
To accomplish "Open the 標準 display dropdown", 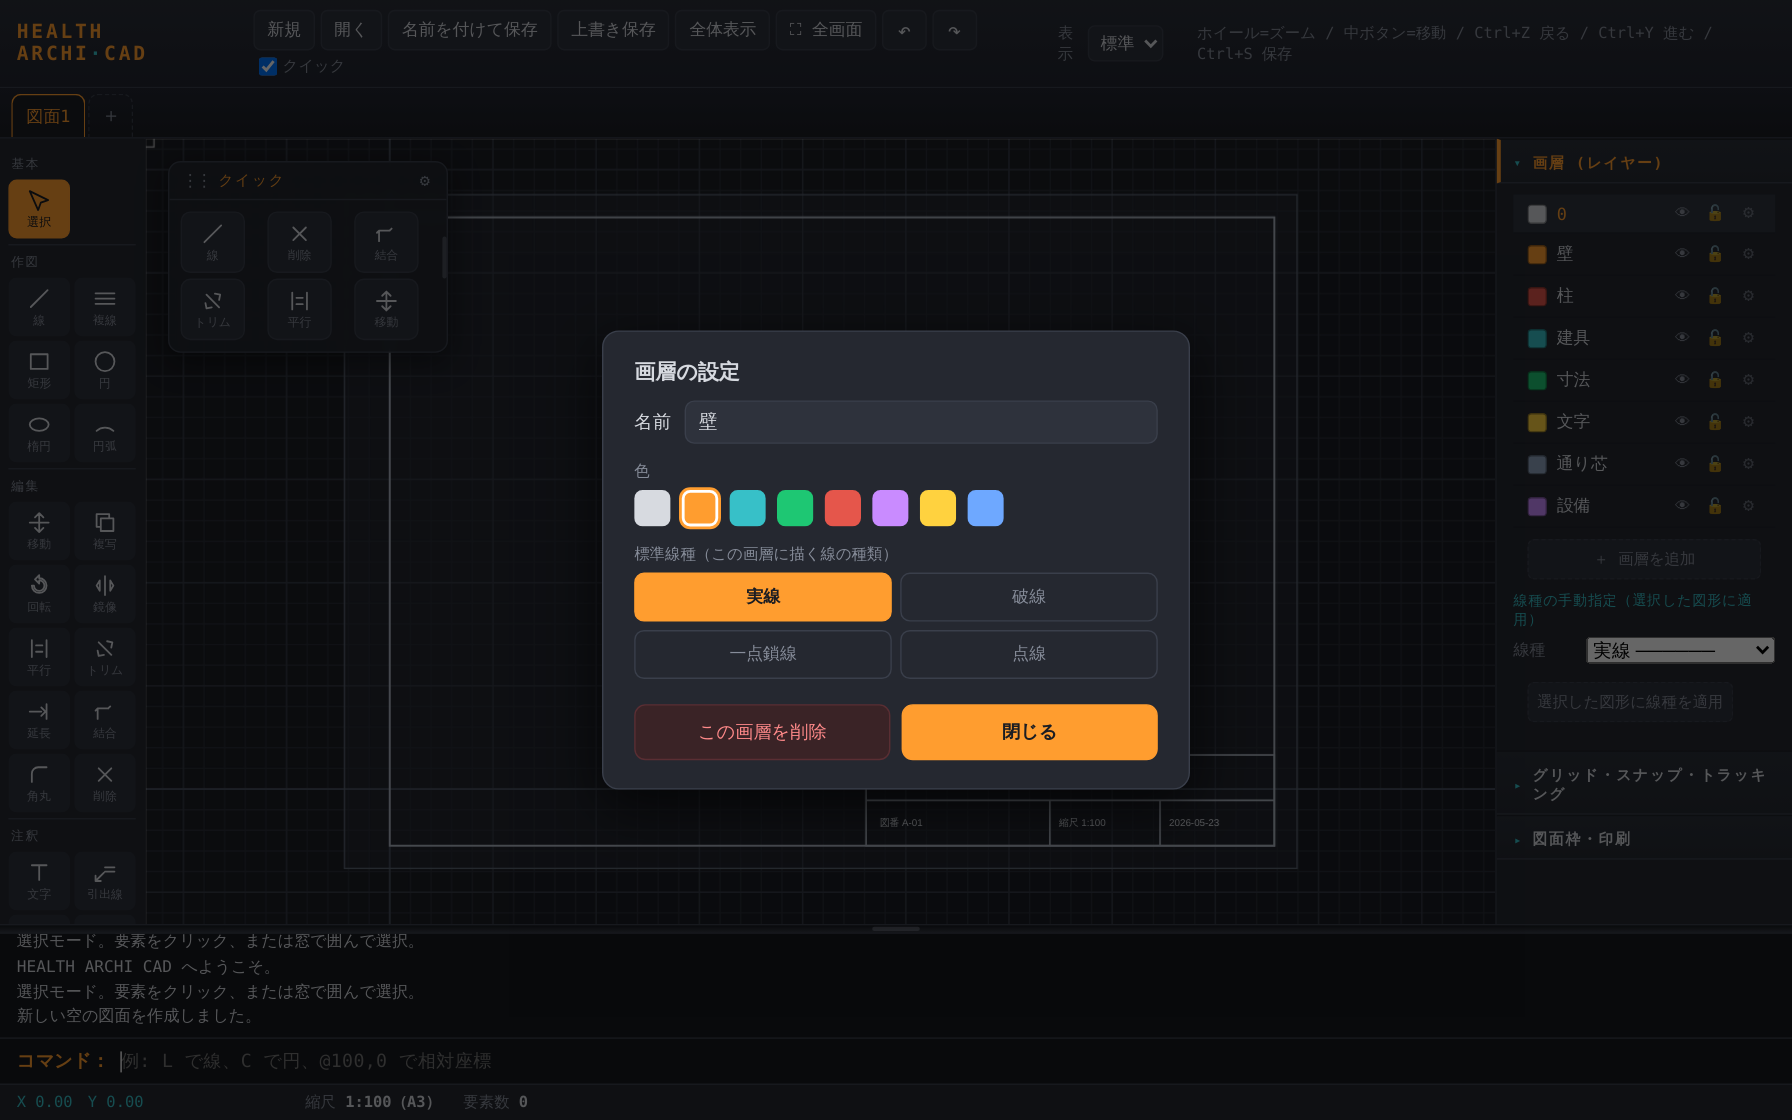I will pos(1126,43).
